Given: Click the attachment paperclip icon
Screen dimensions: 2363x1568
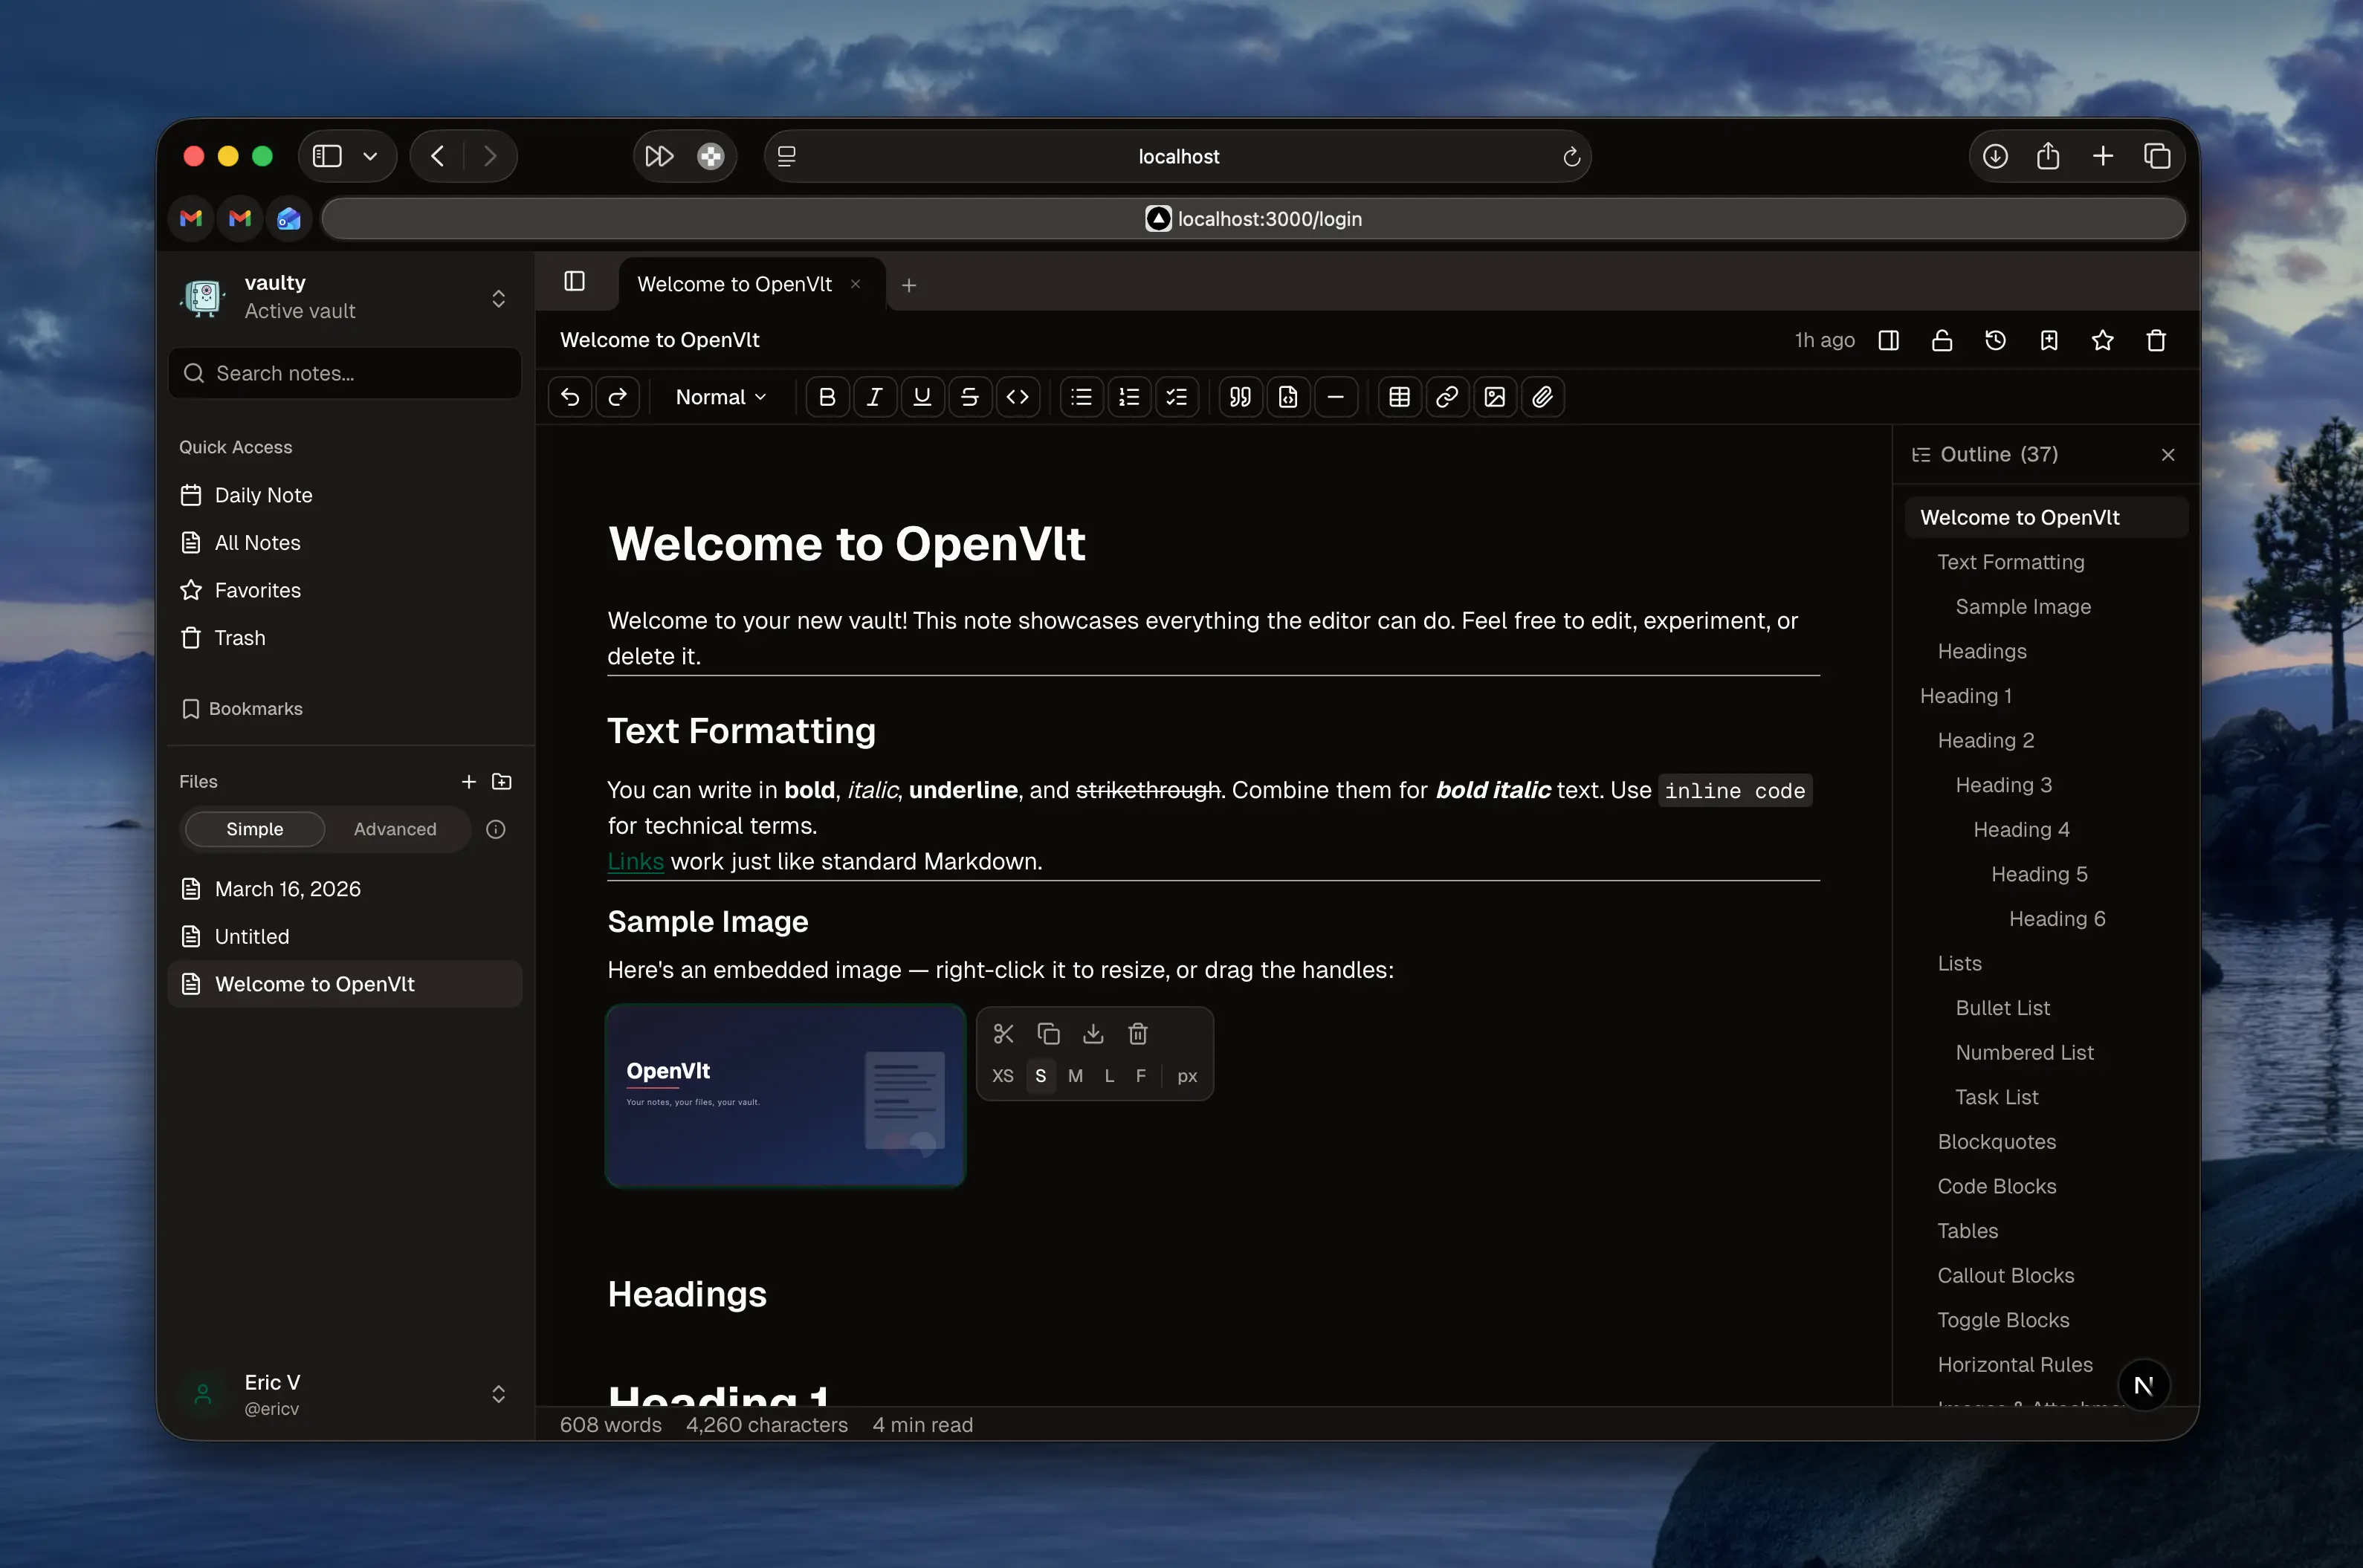Looking at the screenshot, I should point(1542,397).
